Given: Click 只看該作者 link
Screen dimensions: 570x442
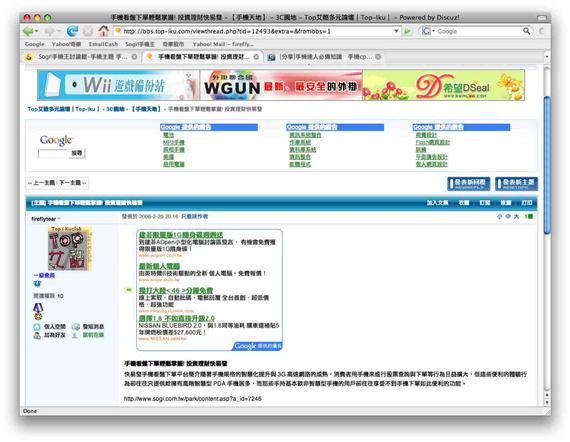Looking at the screenshot, I should click(194, 216).
